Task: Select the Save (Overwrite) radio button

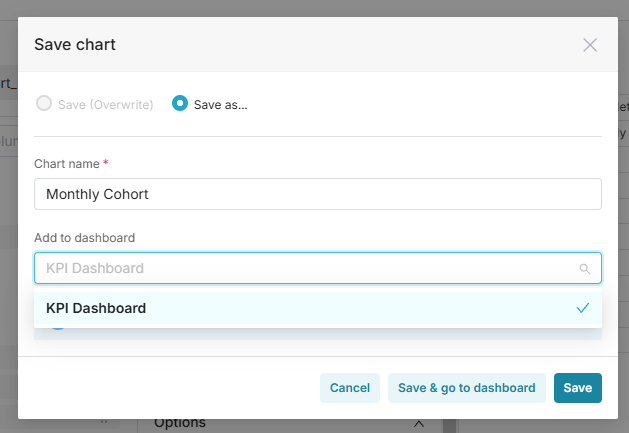Action: point(44,104)
